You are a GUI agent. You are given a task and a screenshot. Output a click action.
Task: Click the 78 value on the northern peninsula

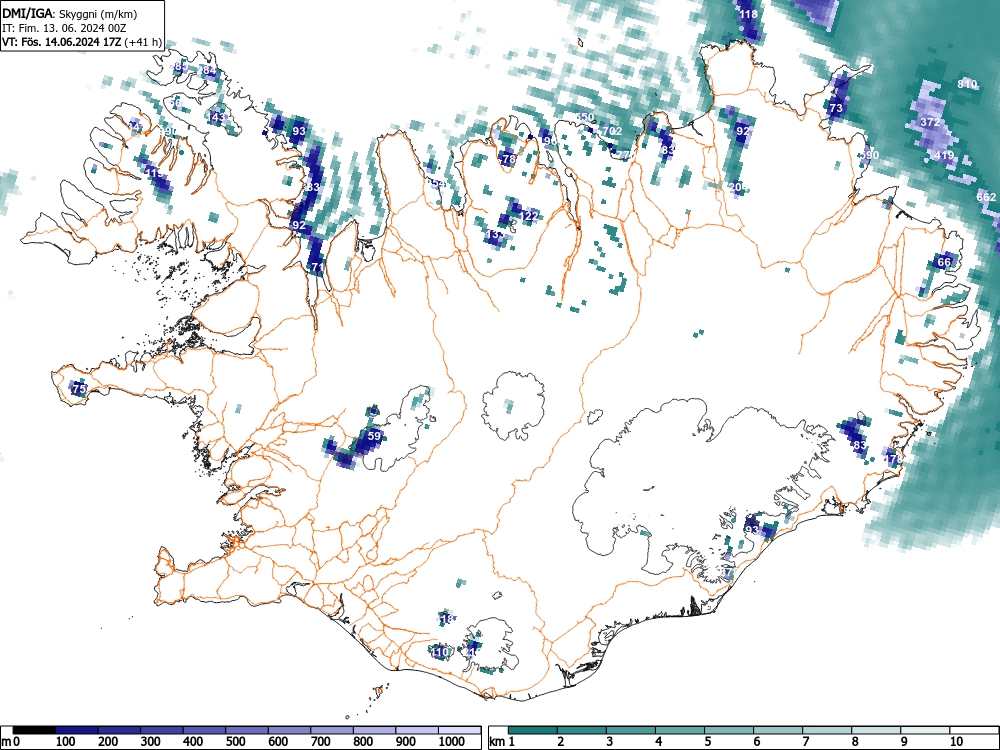pos(508,159)
